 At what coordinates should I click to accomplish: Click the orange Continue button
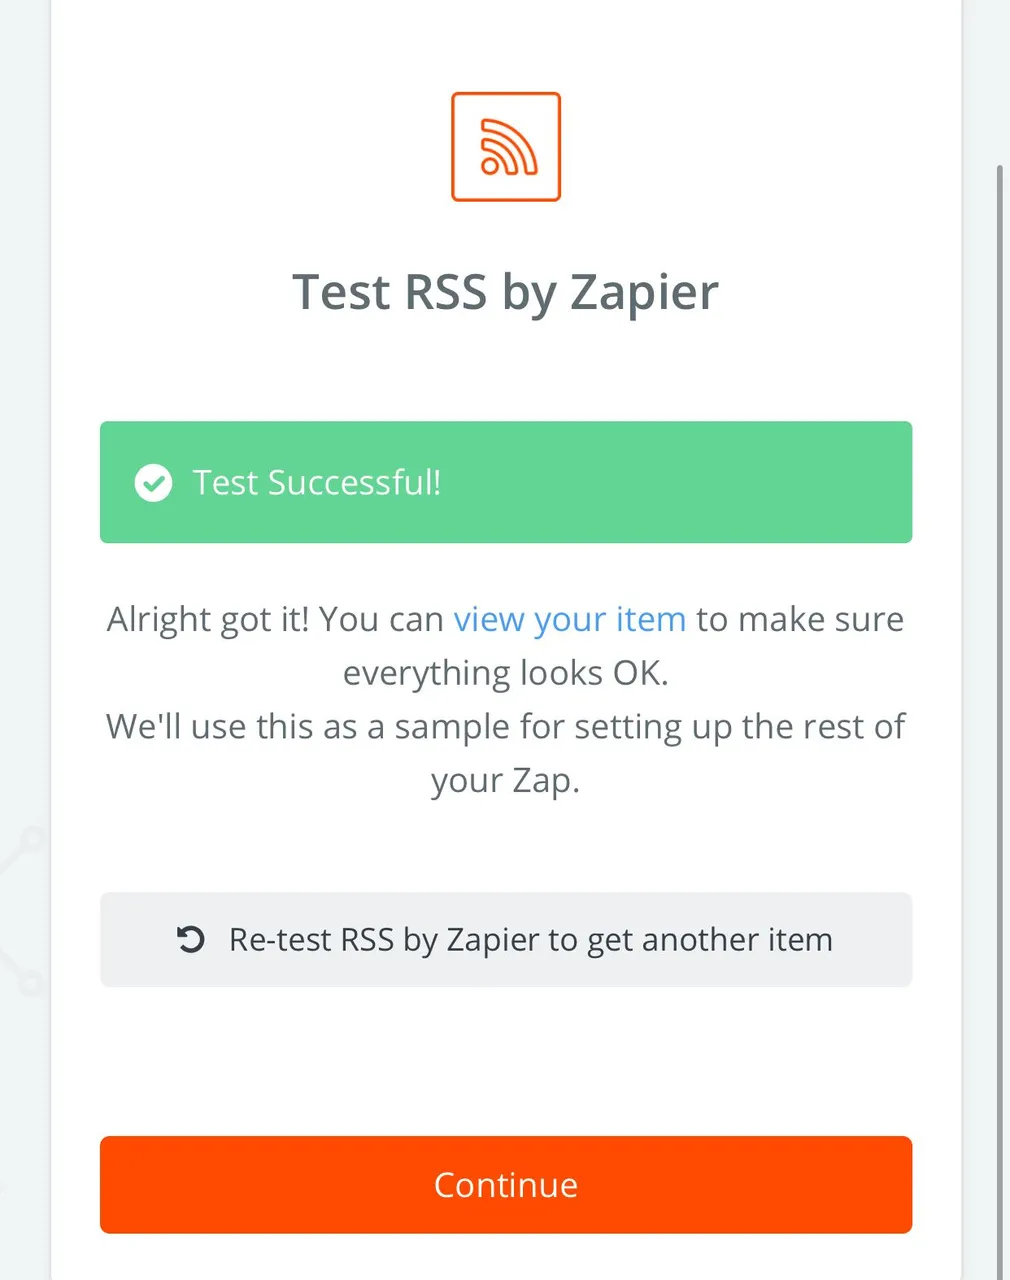coord(506,1185)
